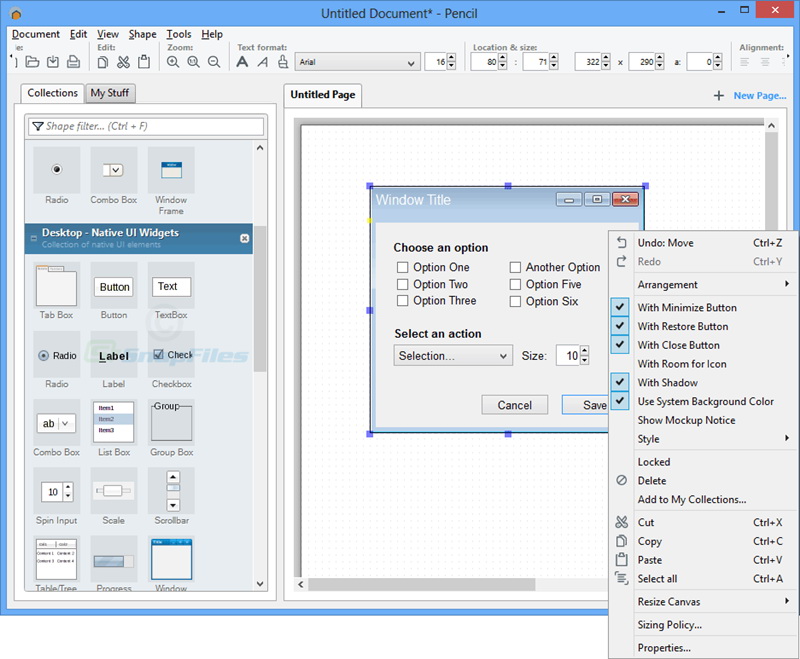800x659 pixels.
Task: Click the Zoom in magnifier icon
Action: (x=173, y=62)
